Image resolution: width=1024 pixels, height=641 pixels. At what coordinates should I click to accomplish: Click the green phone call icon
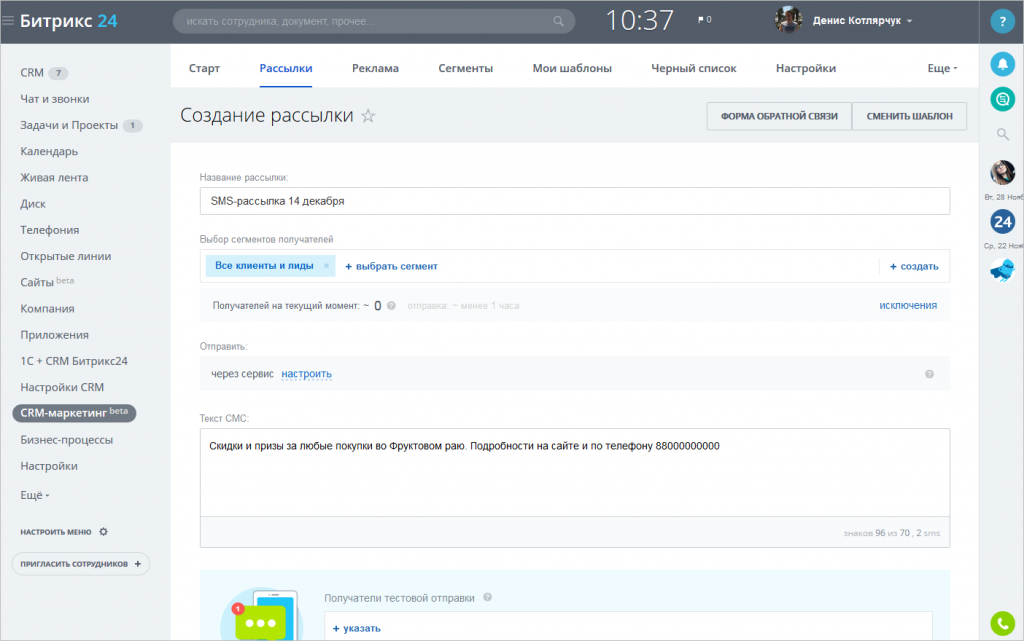pos(1002,623)
